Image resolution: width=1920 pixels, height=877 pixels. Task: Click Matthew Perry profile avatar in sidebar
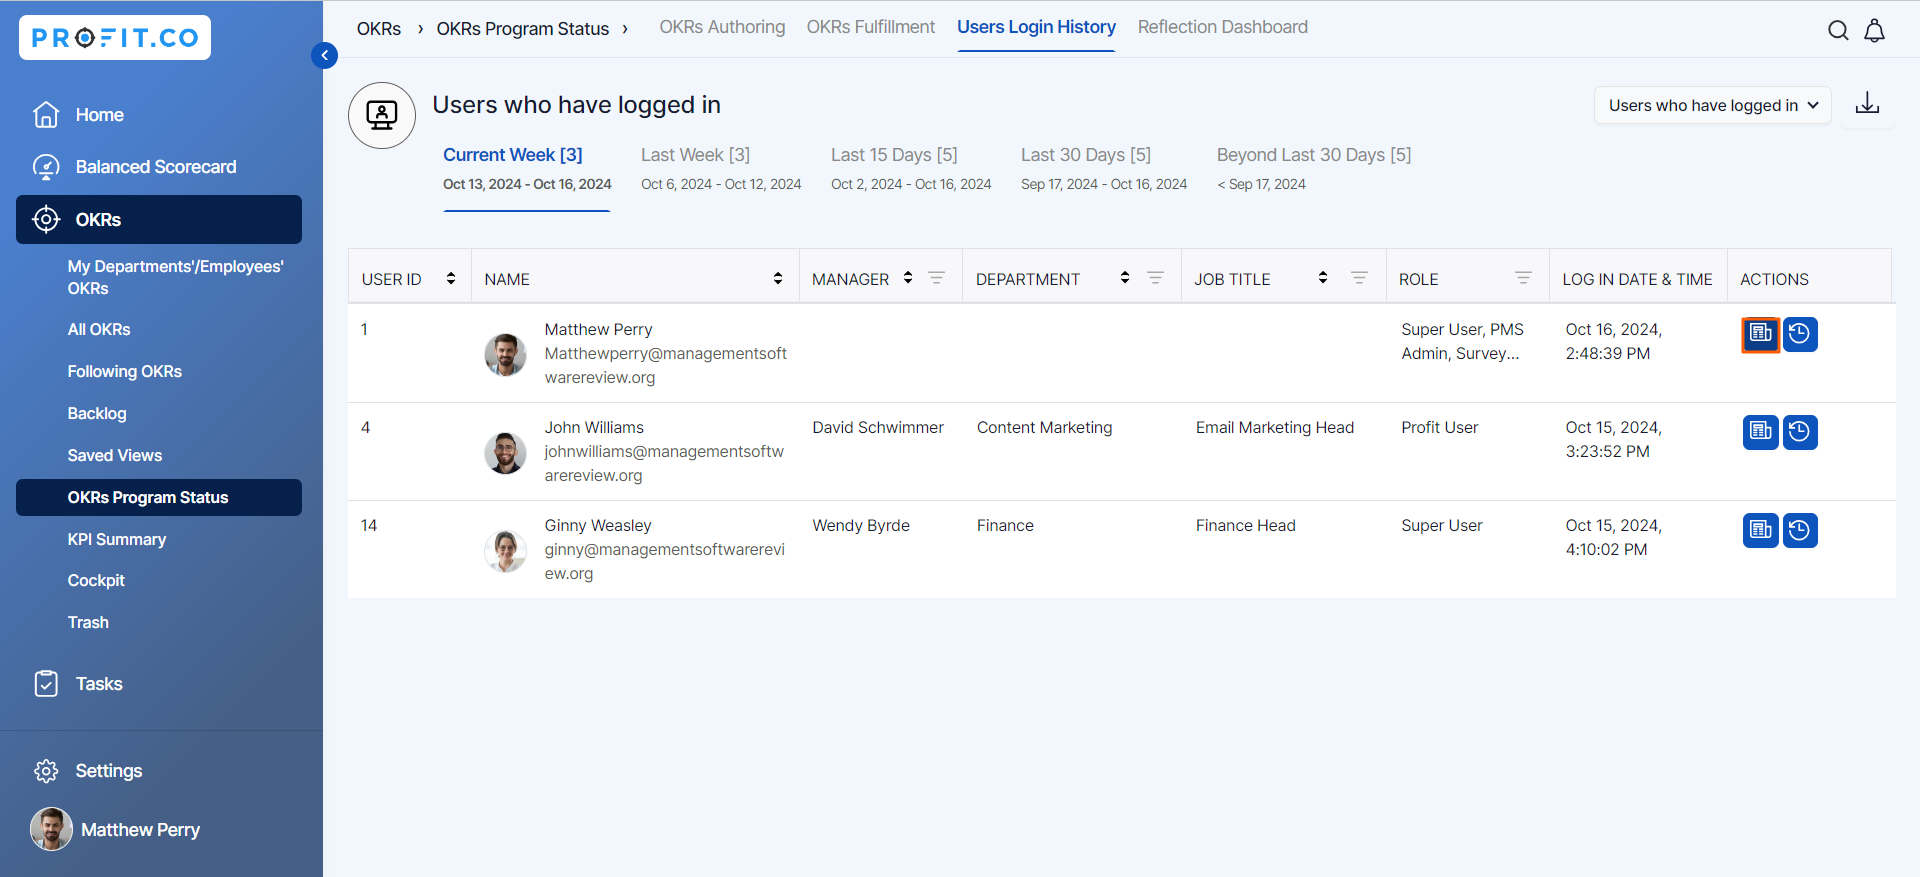[51, 829]
